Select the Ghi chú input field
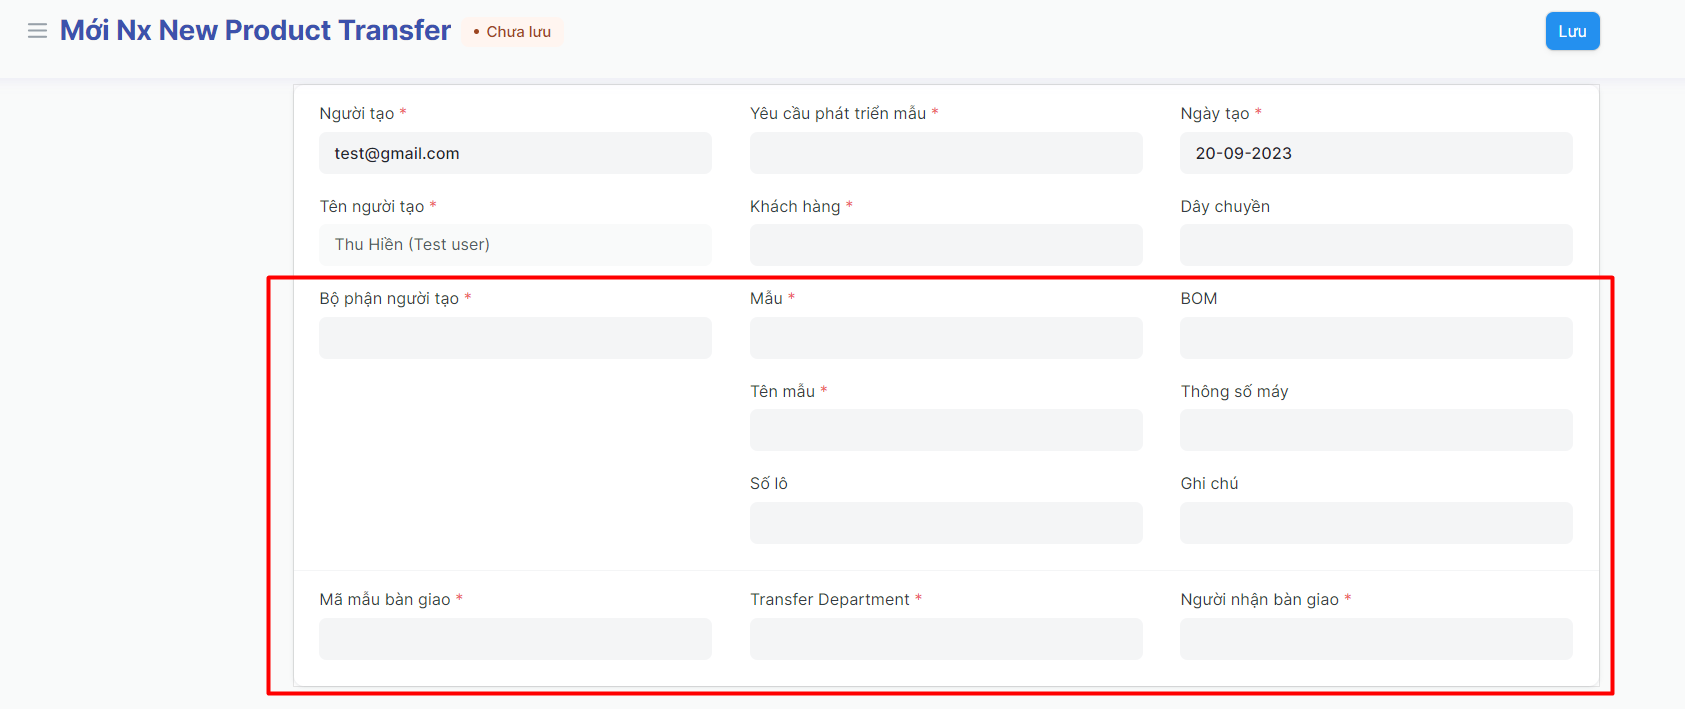Screen dimensions: 1685x709 coord(1375,523)
